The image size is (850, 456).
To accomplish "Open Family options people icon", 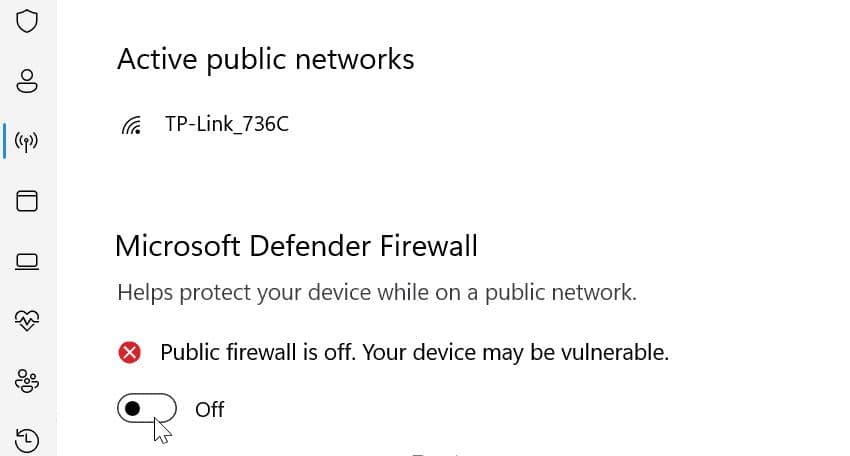I will (x=28, y=381).
